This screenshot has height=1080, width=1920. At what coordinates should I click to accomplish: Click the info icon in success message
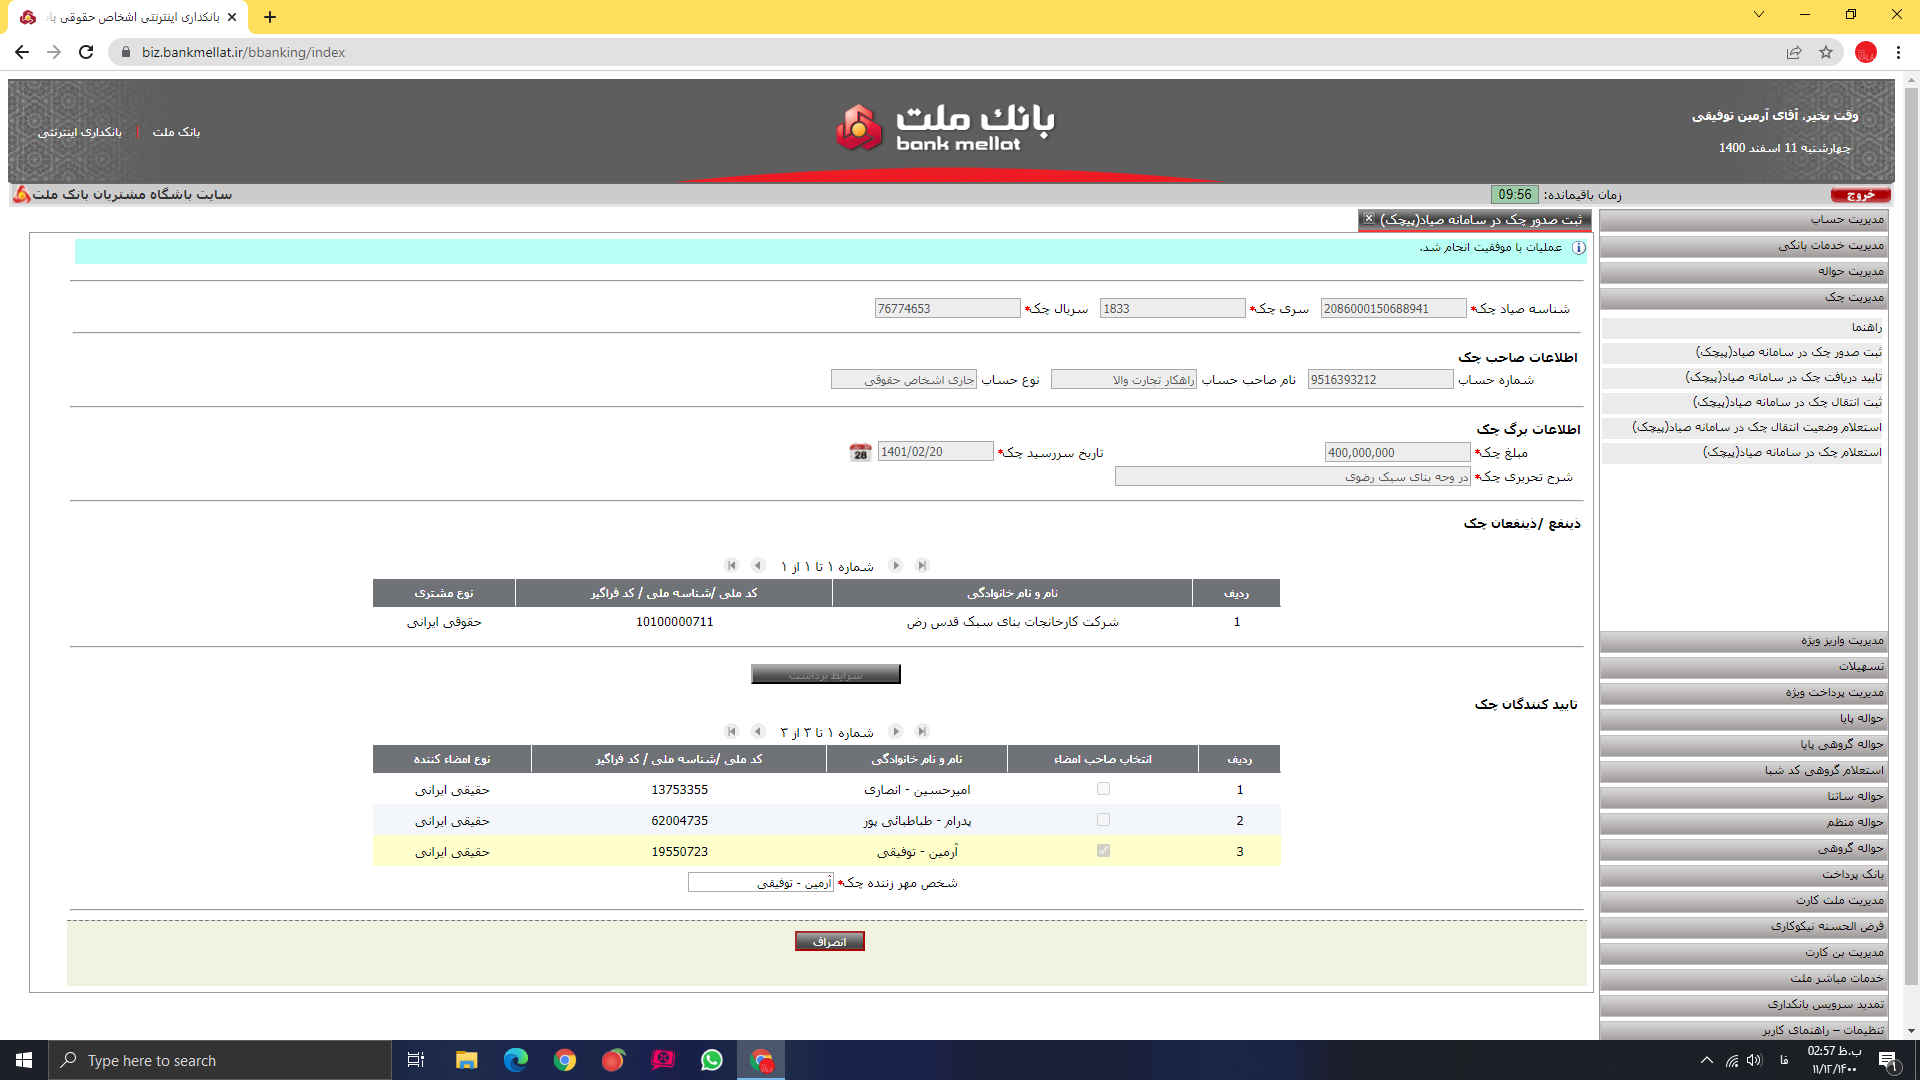tap(1579, 248)
